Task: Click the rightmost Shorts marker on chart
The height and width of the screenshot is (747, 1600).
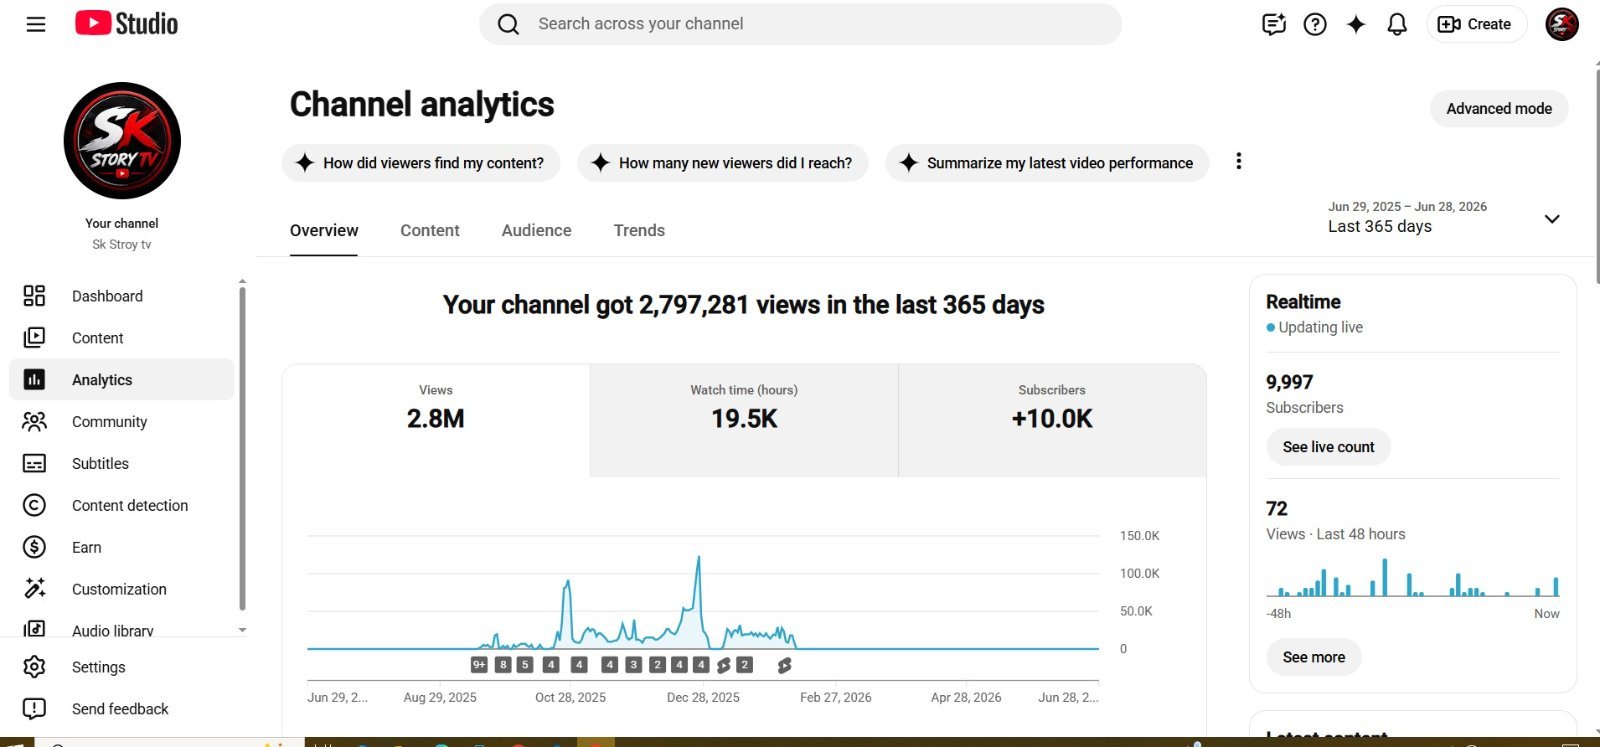Action: point(785,665)
